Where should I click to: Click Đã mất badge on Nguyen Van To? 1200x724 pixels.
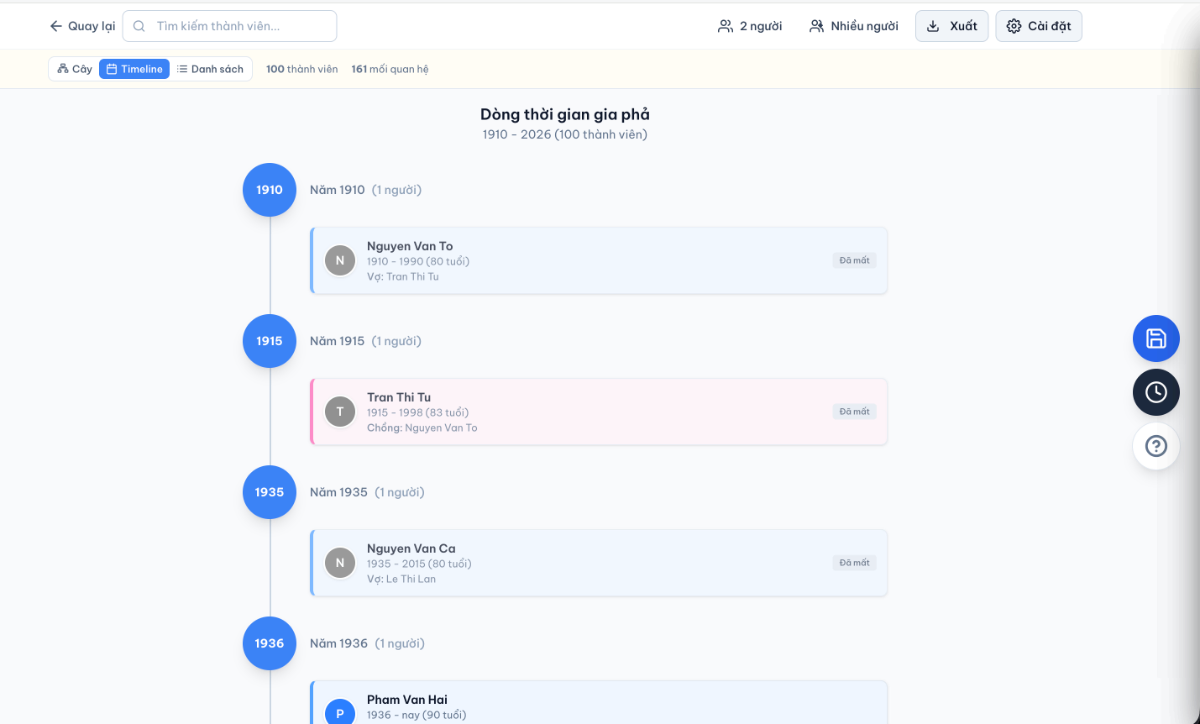[x=855, y=260]
